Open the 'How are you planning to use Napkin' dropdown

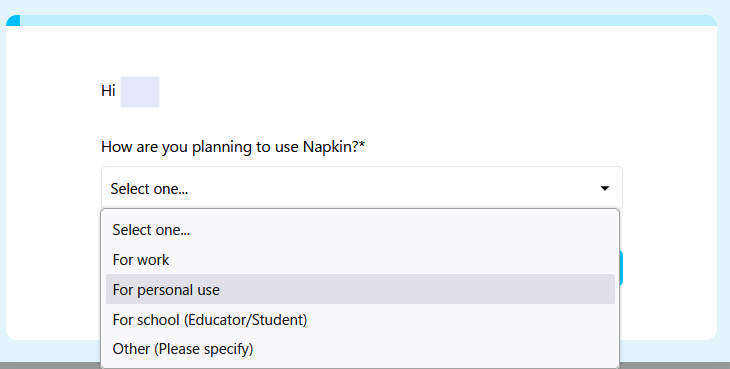point(361,188)
